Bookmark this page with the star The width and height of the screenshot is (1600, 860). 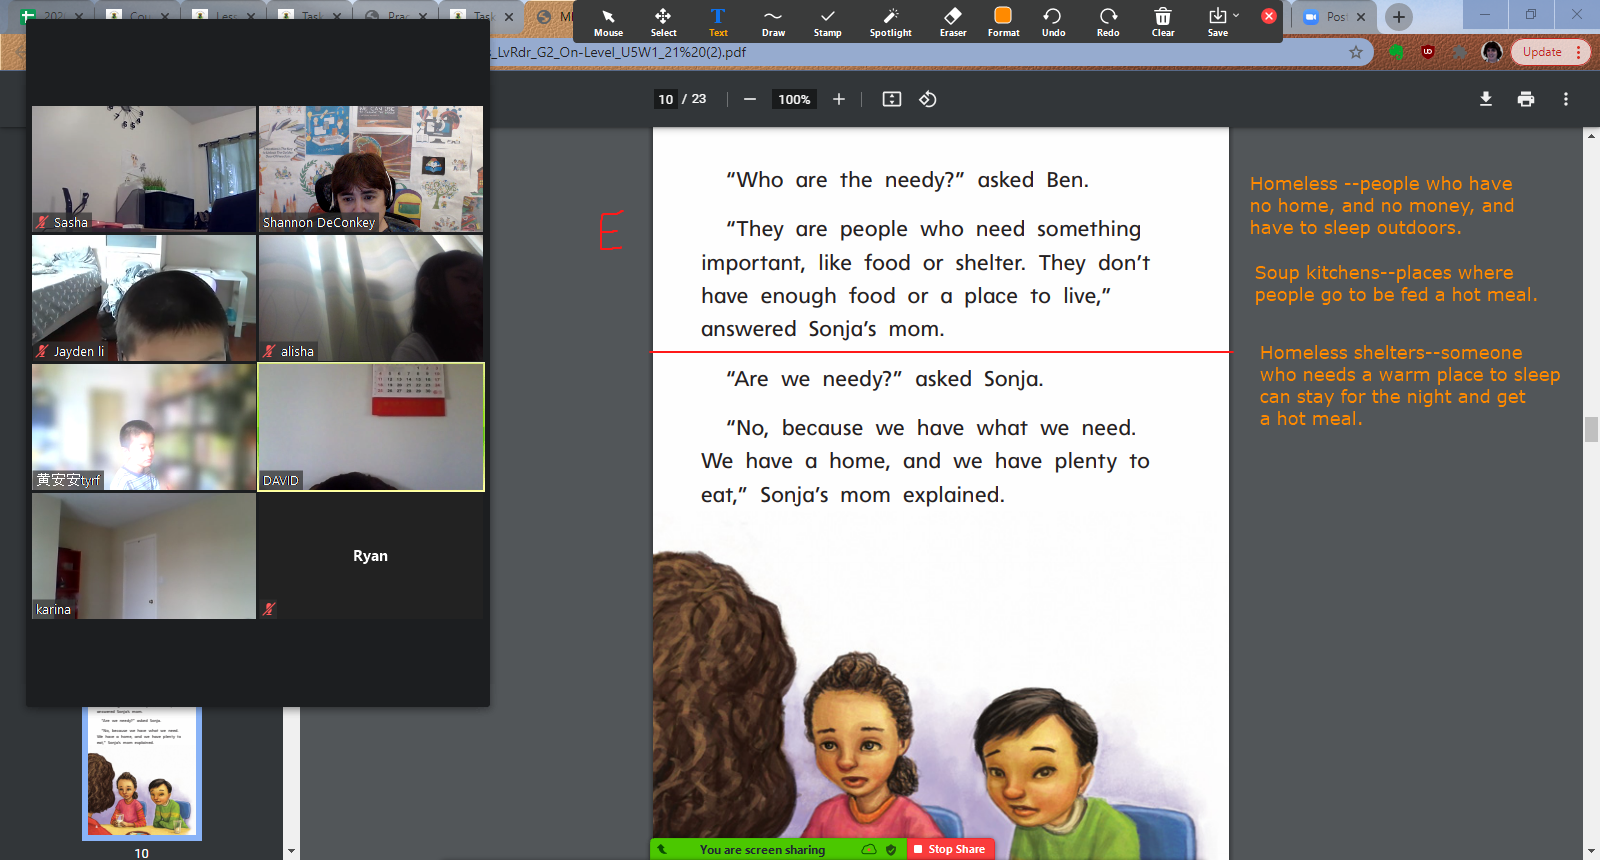pos(1356,52)
